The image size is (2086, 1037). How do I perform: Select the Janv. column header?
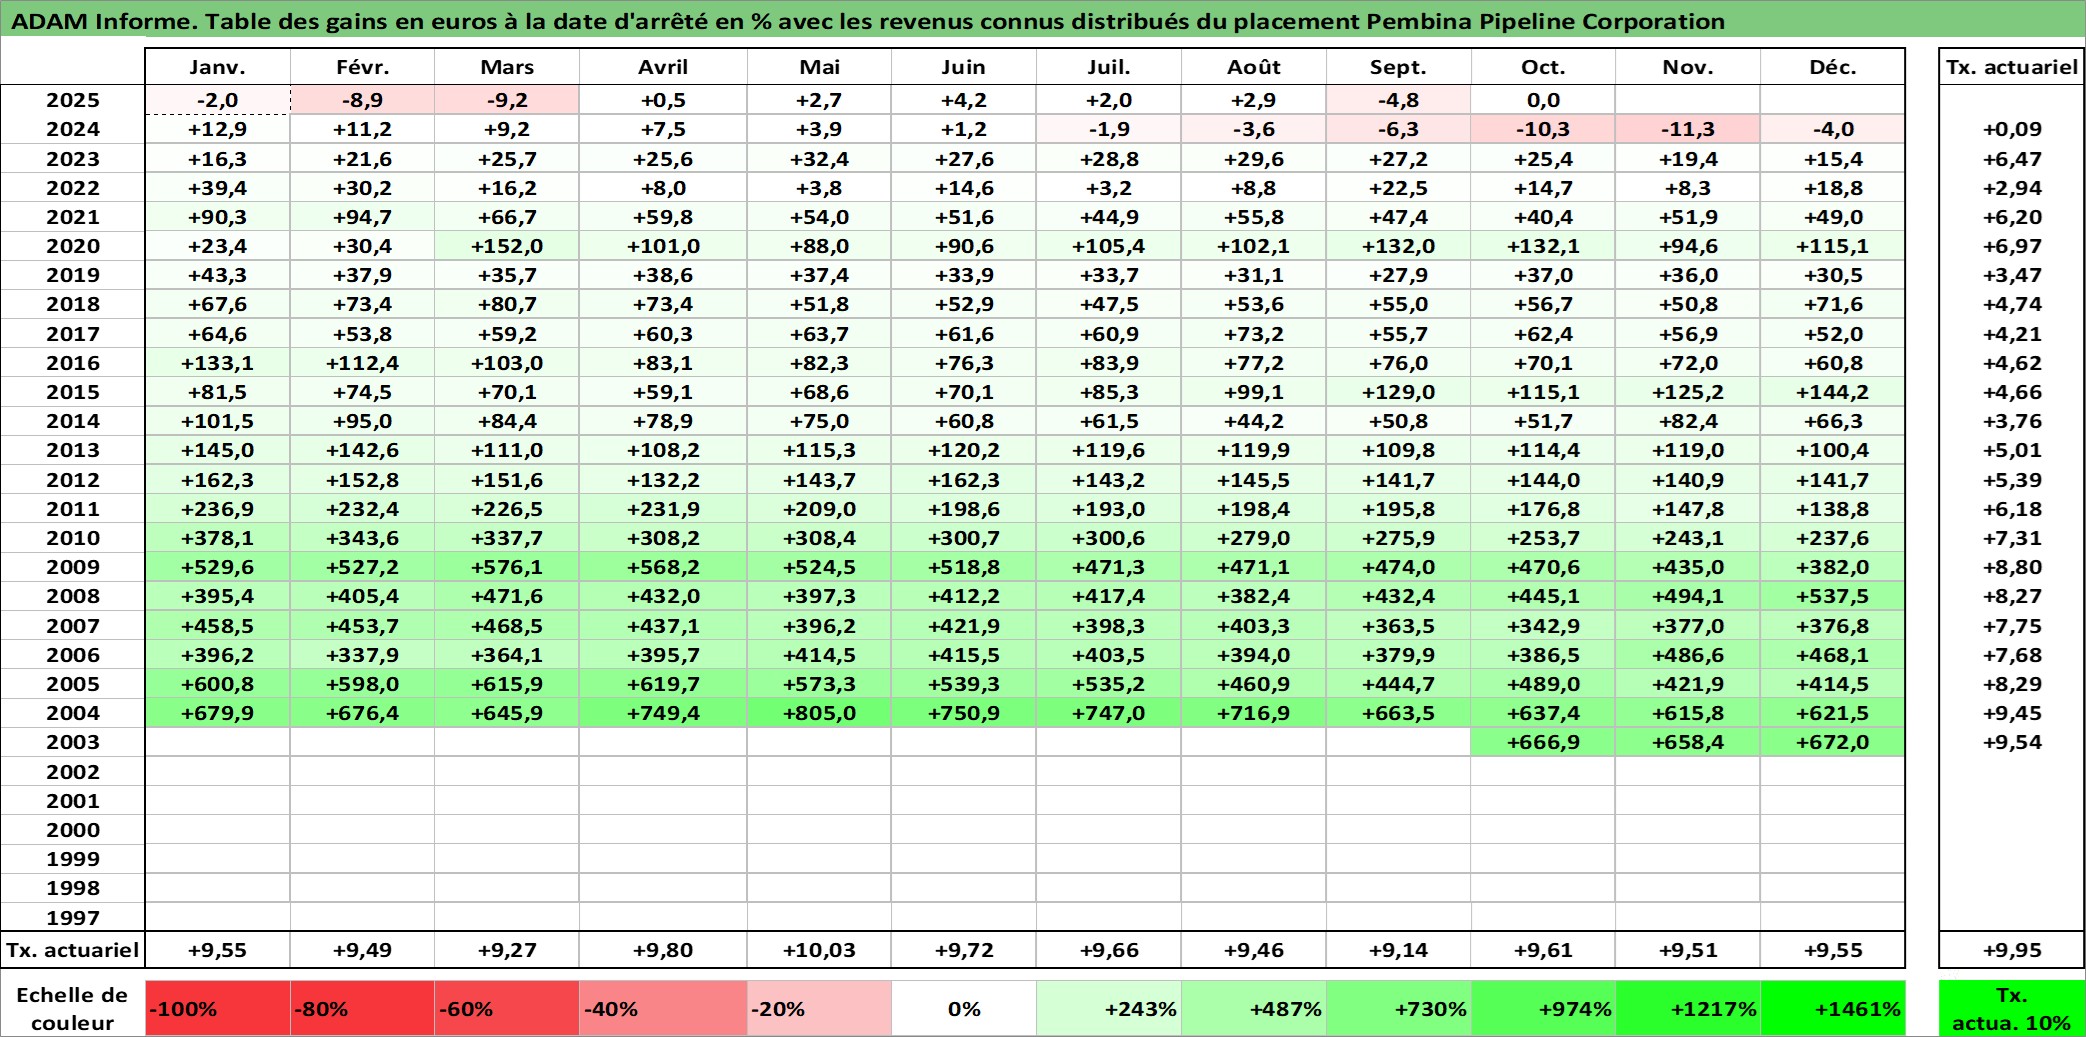(217, 67)
